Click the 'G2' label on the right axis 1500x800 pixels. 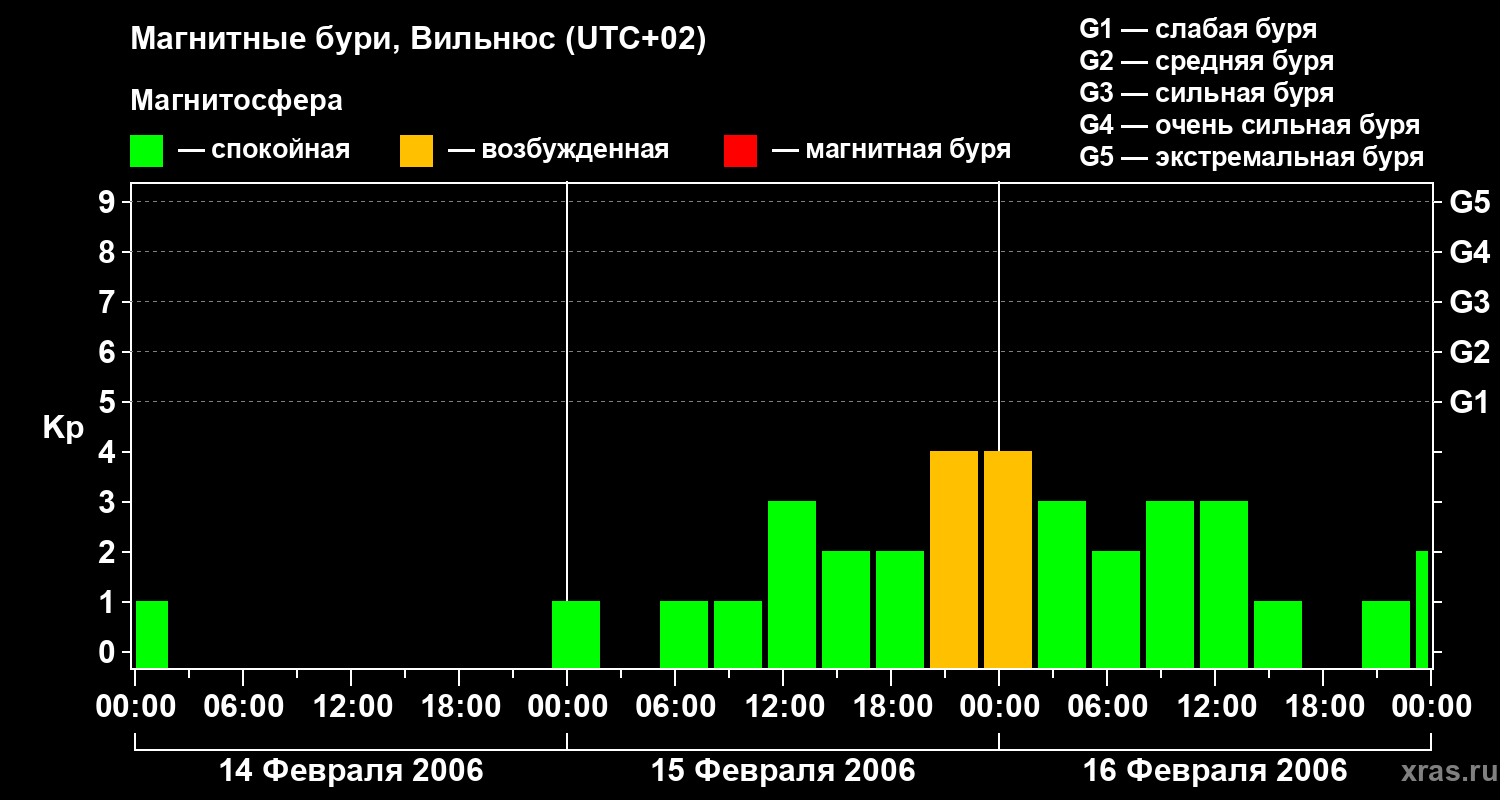[1470, 352]
